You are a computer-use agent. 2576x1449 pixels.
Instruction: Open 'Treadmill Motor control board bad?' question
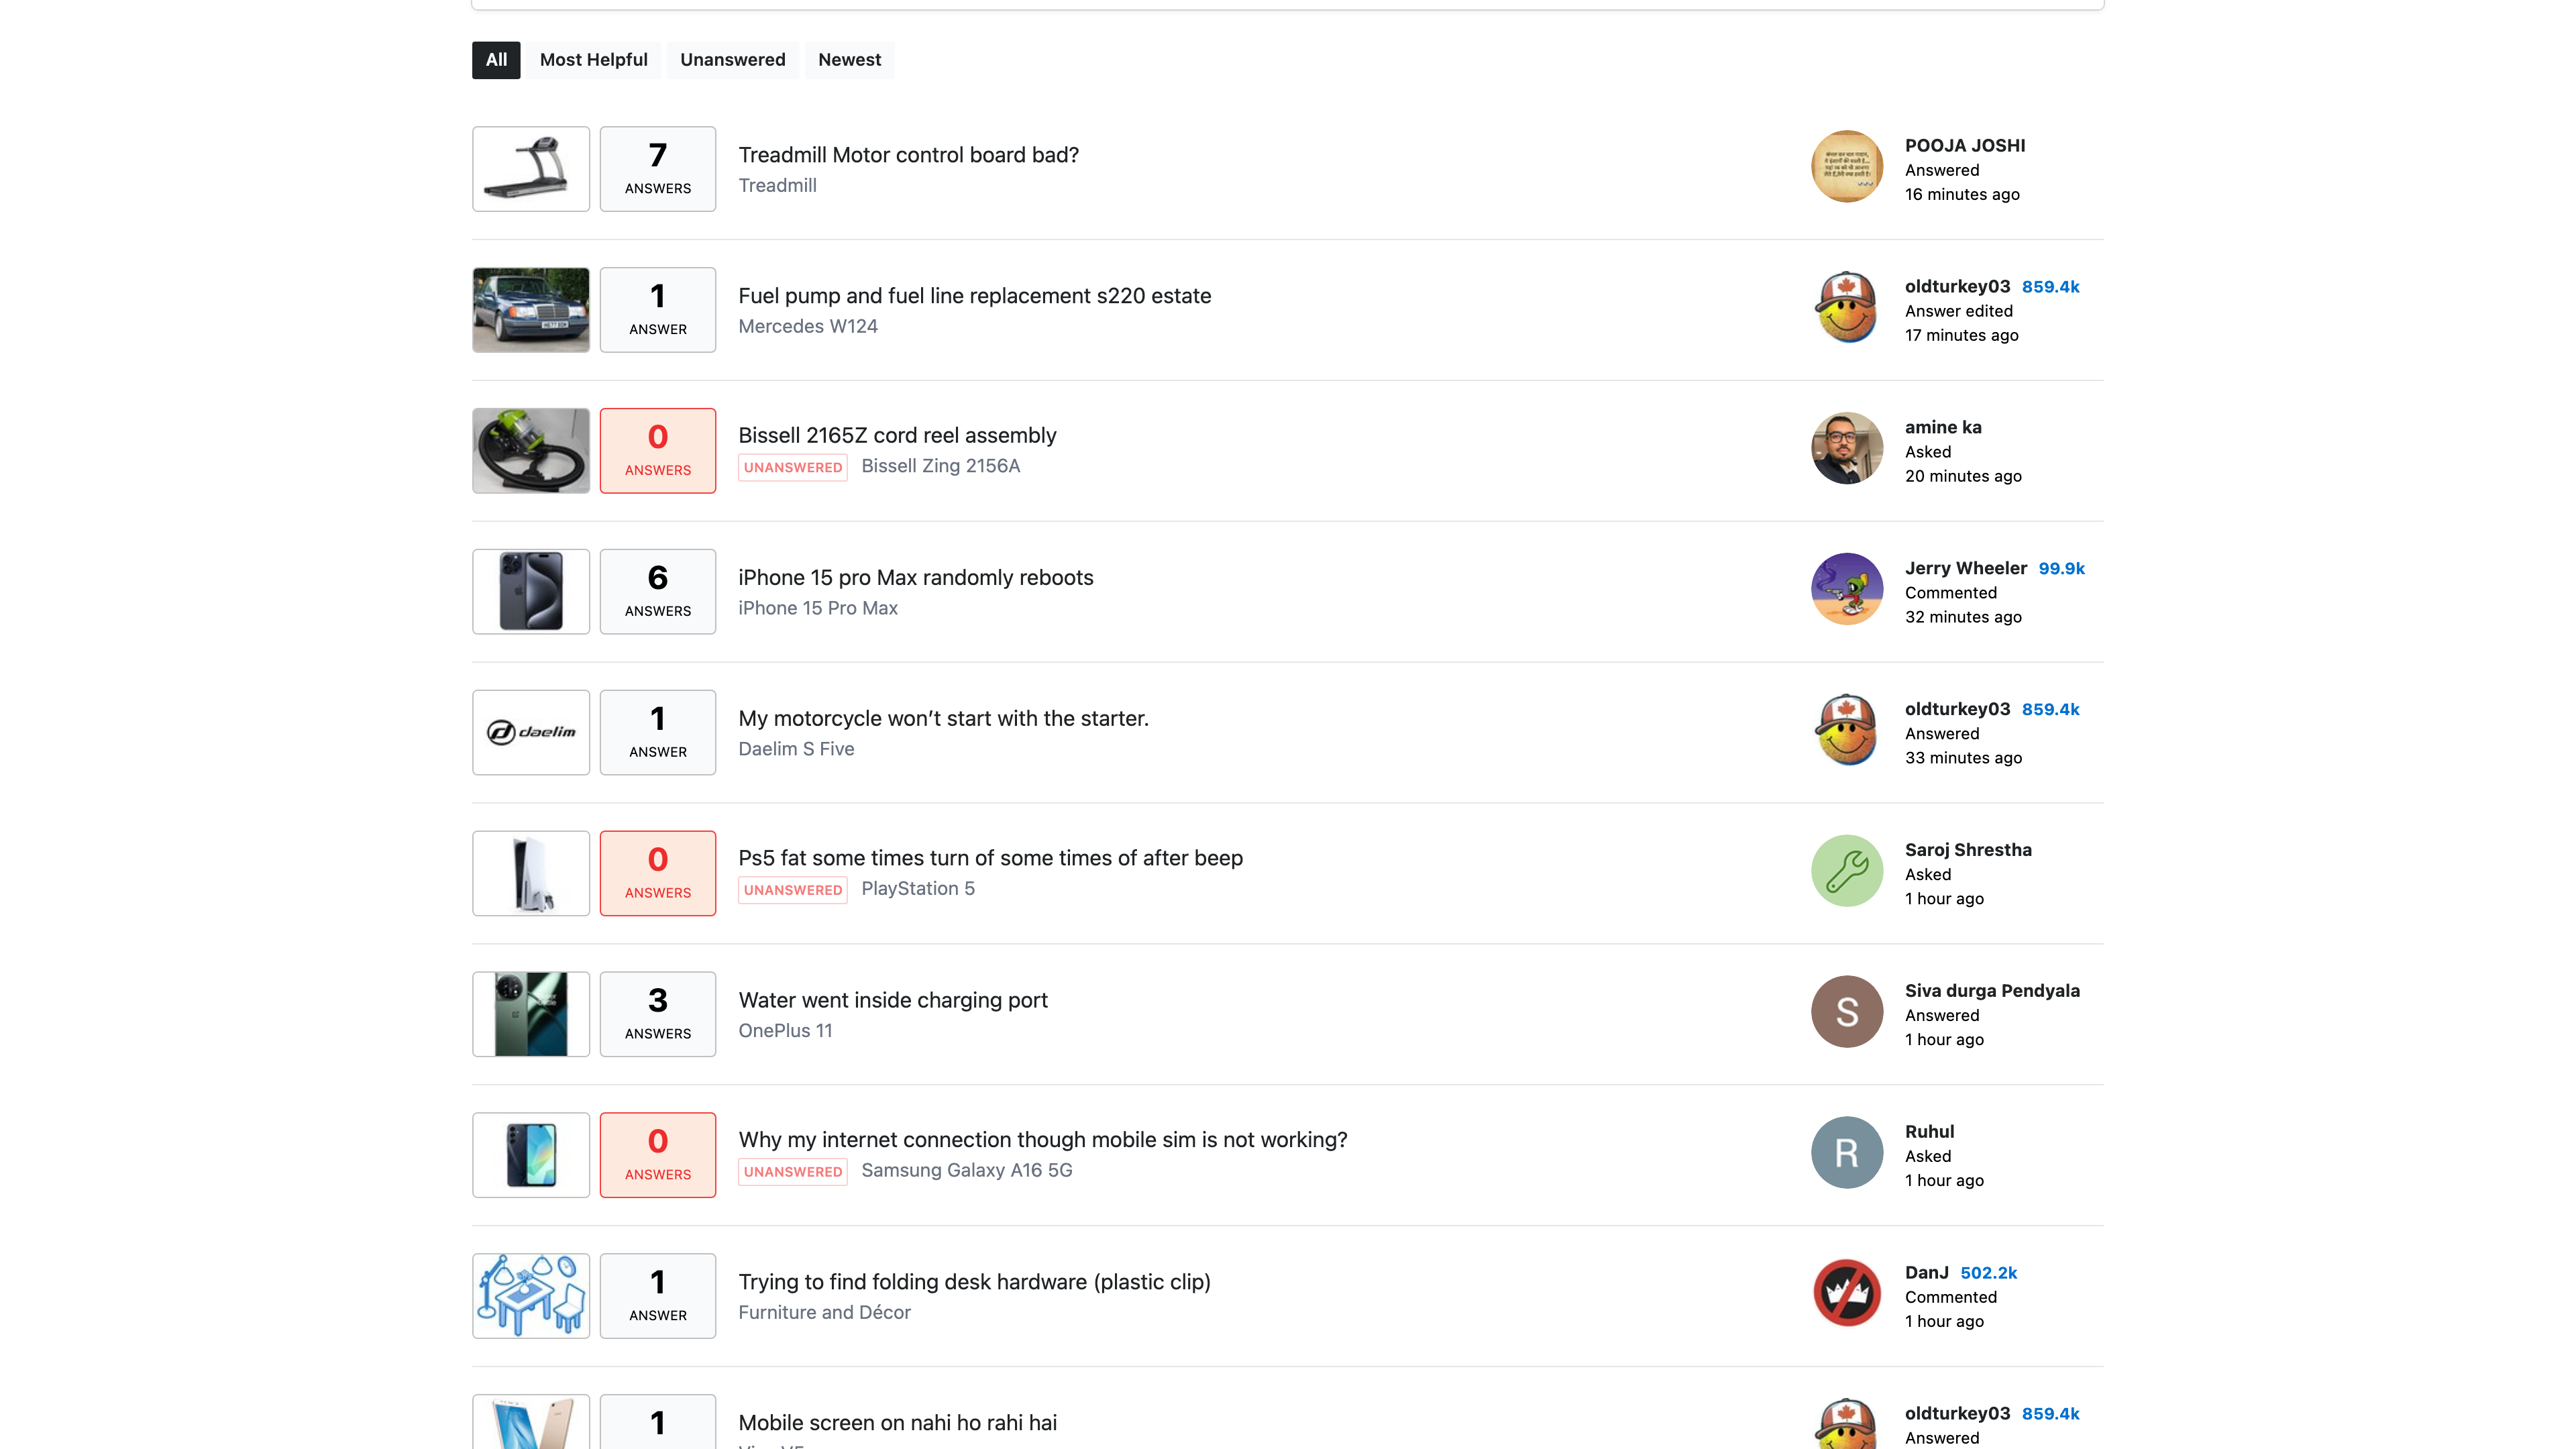point(908,155)
